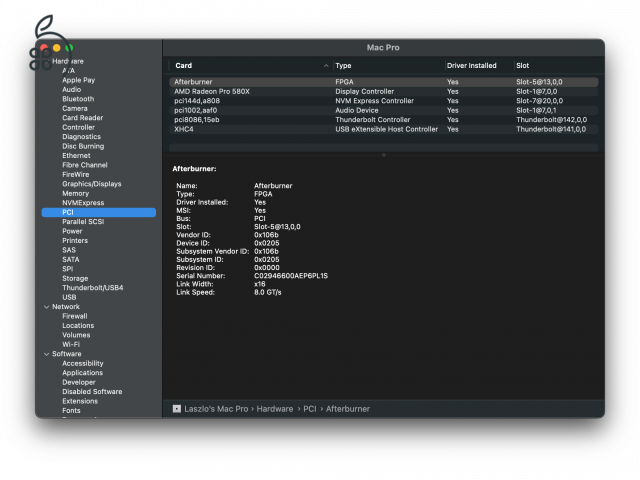Open Thunderbolt/USB4 in the sidebar
The image size is (640, 480).
tap(93, 288)
